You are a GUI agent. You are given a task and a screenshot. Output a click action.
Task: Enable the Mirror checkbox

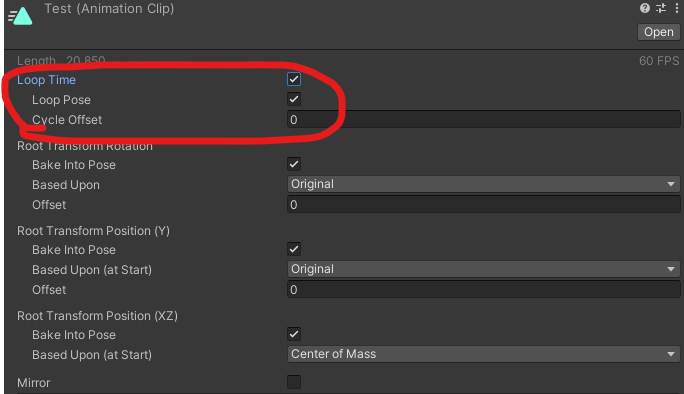pos(294,382)
